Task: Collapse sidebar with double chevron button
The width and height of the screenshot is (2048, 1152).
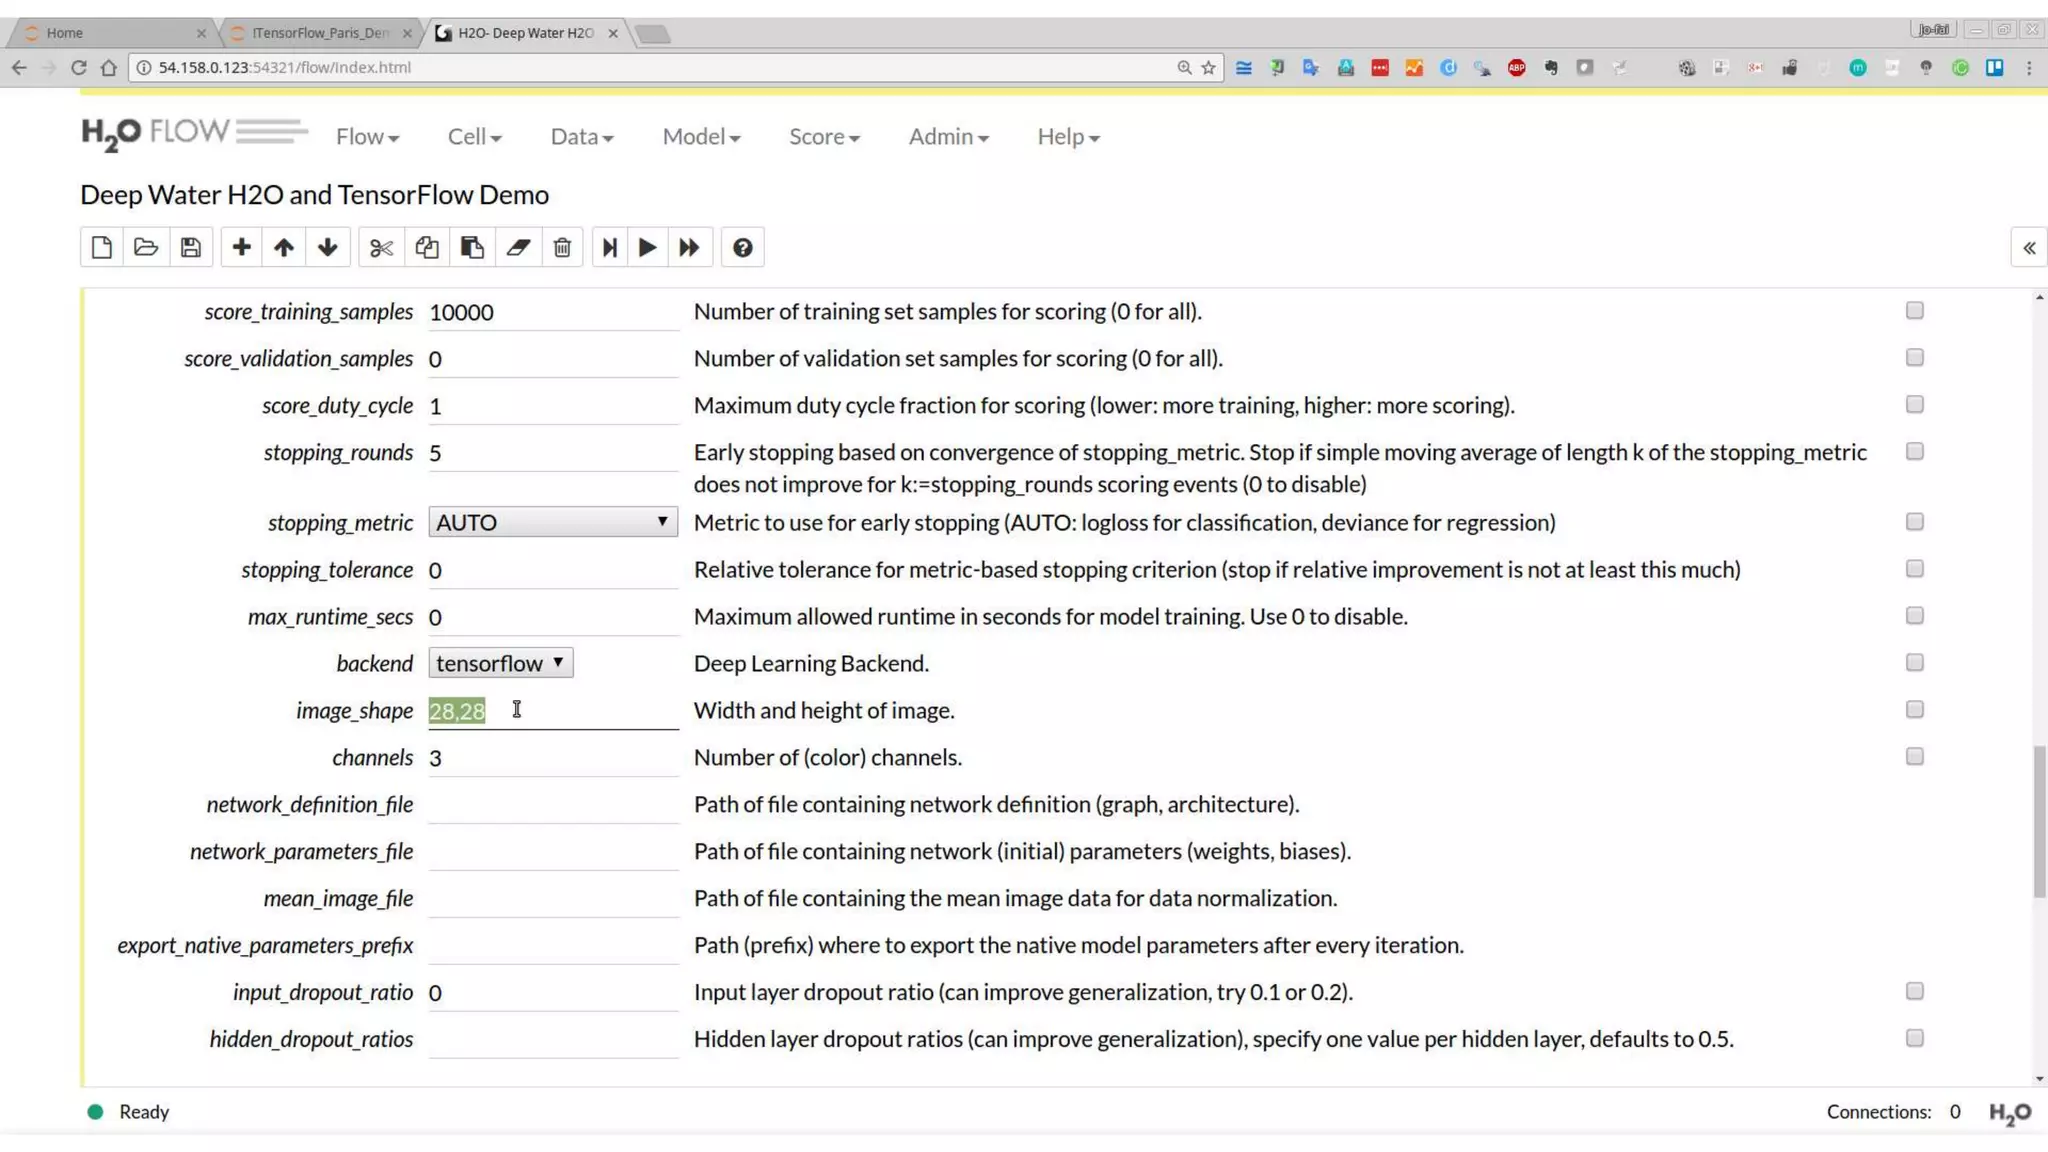Action: click(2028, 248)
